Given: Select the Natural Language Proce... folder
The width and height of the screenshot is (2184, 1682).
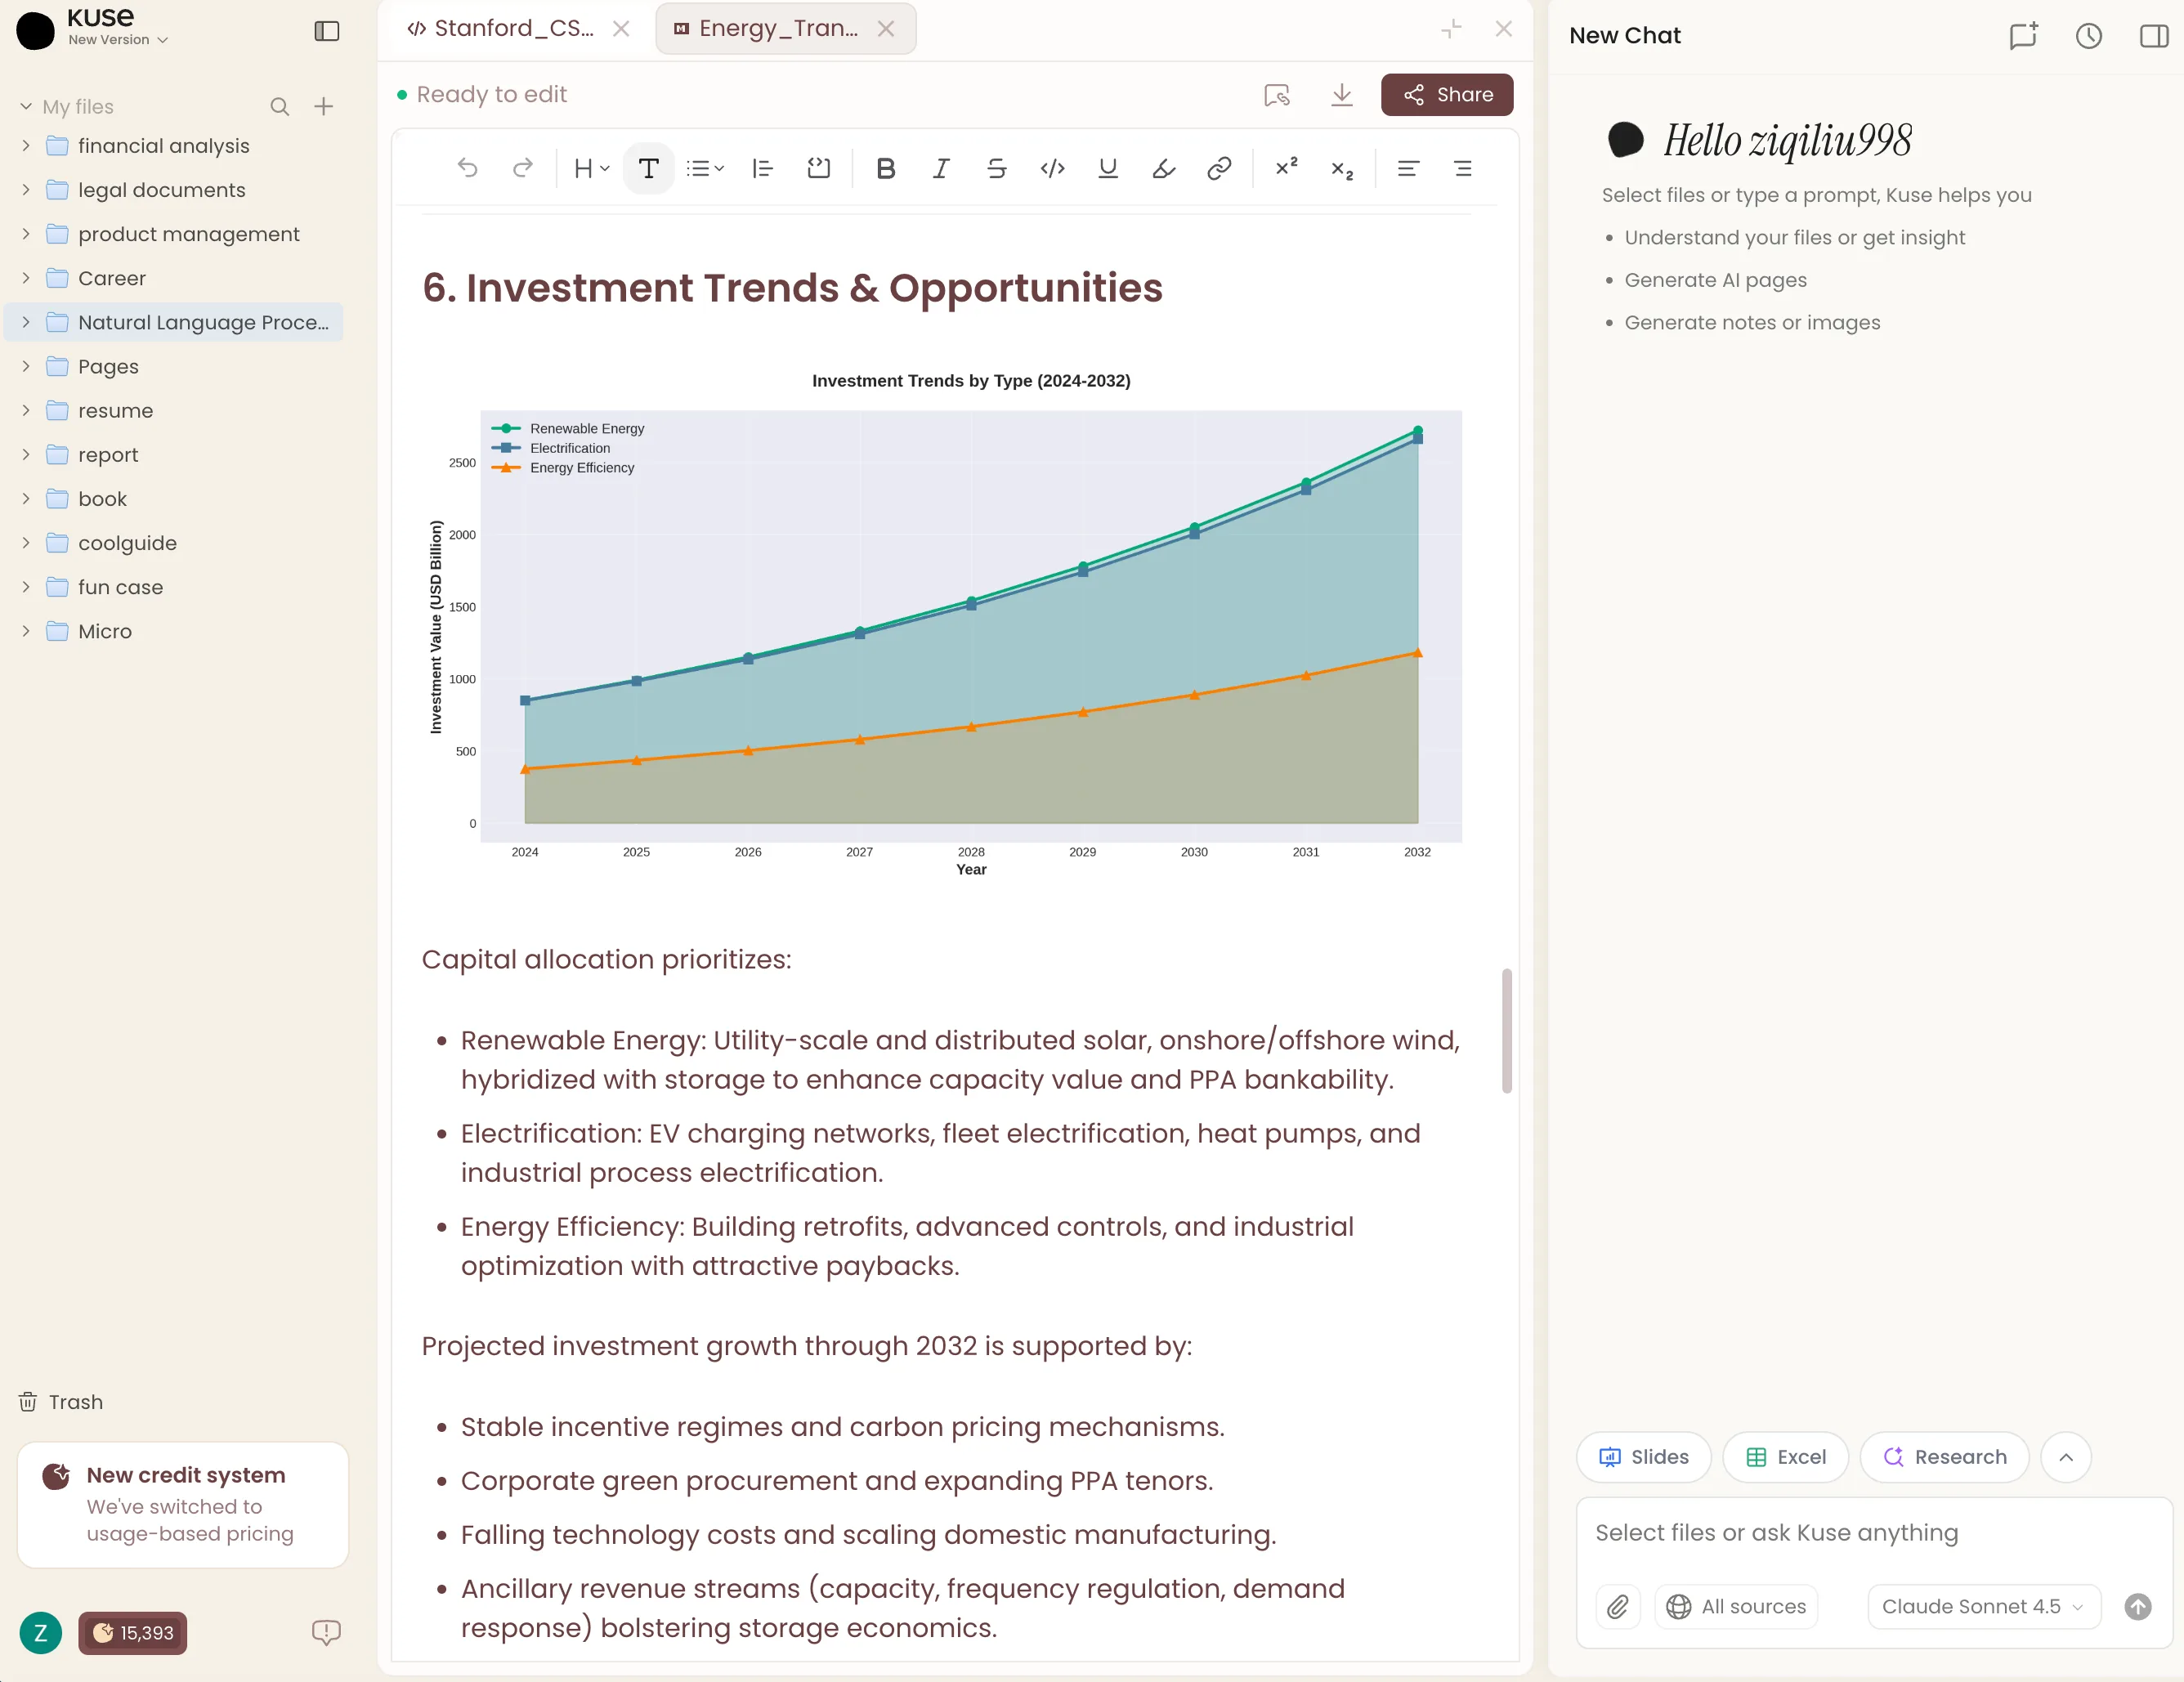Looking at the screenshot, I should coord(174,322).
